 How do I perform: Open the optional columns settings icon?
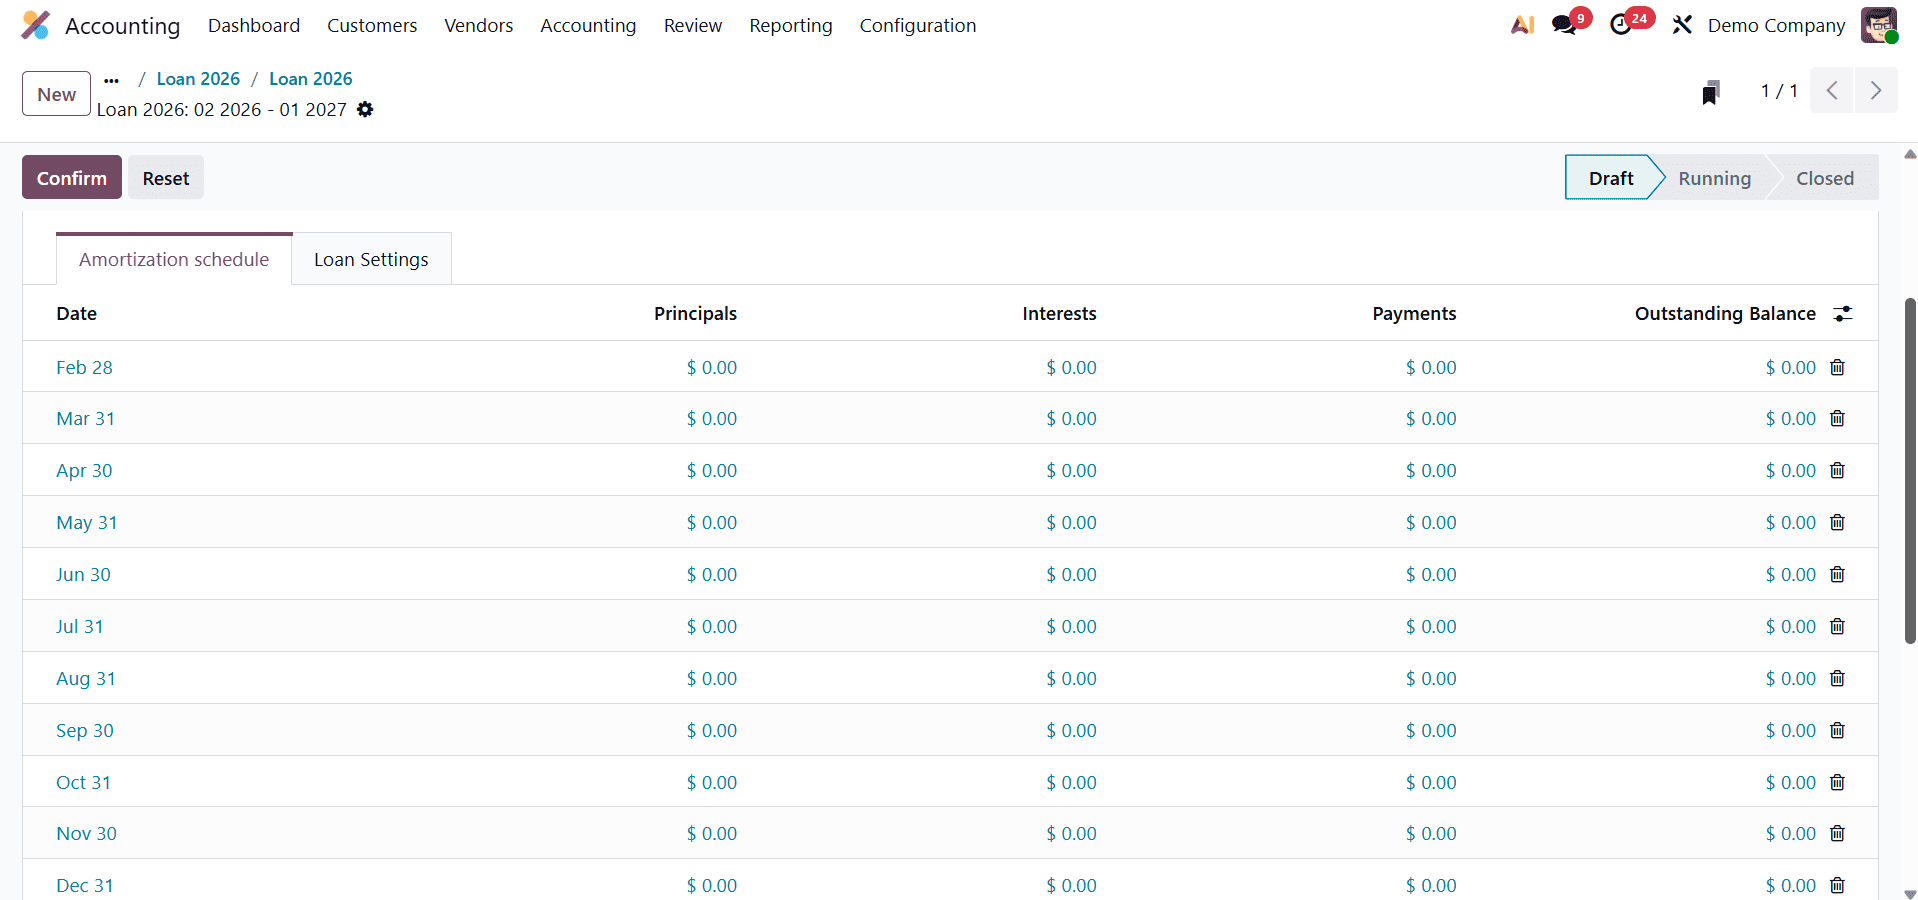click(x=1844, y=313)
